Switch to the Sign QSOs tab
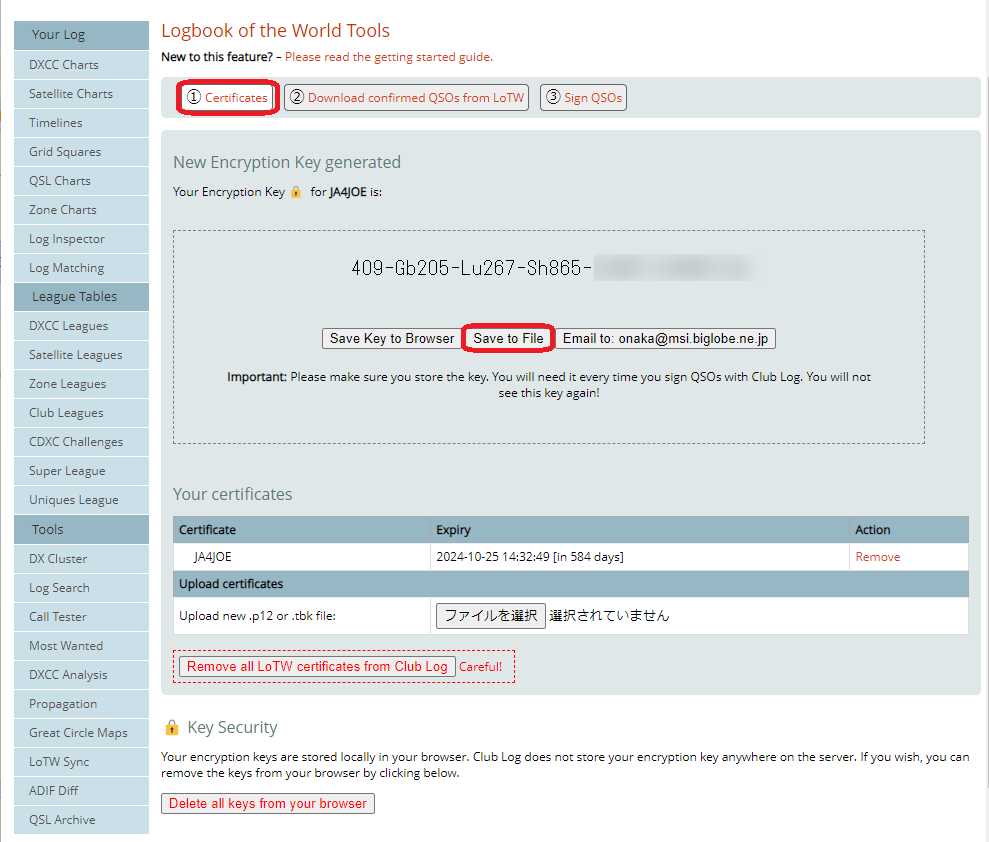This screenshot has width=989, height=842. pyautogui.click(x=583, y=97)
